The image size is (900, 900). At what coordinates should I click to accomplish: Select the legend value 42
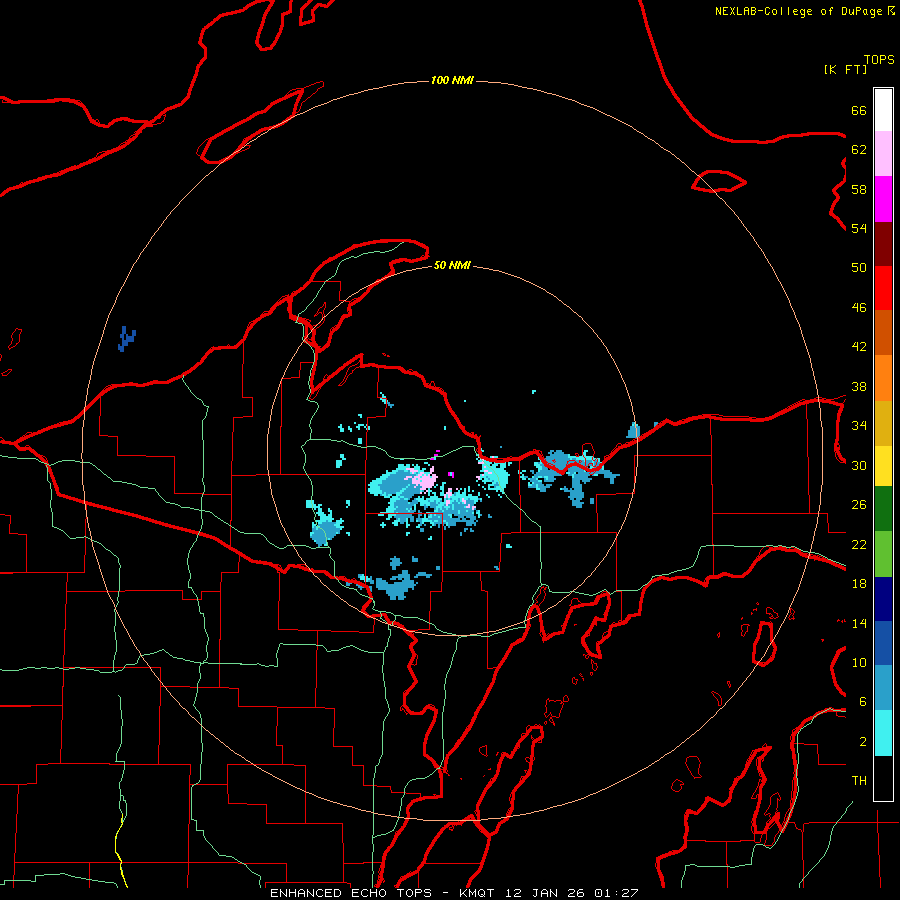click(859, 347)
